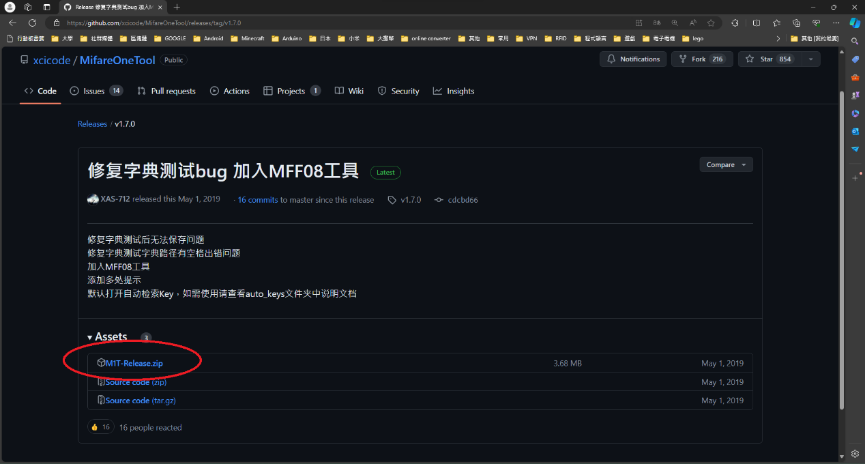Open the browser extensions puzzle icon
Viewport: 865px width, 464px height.
pyautogui.click(x=735, y=23)
